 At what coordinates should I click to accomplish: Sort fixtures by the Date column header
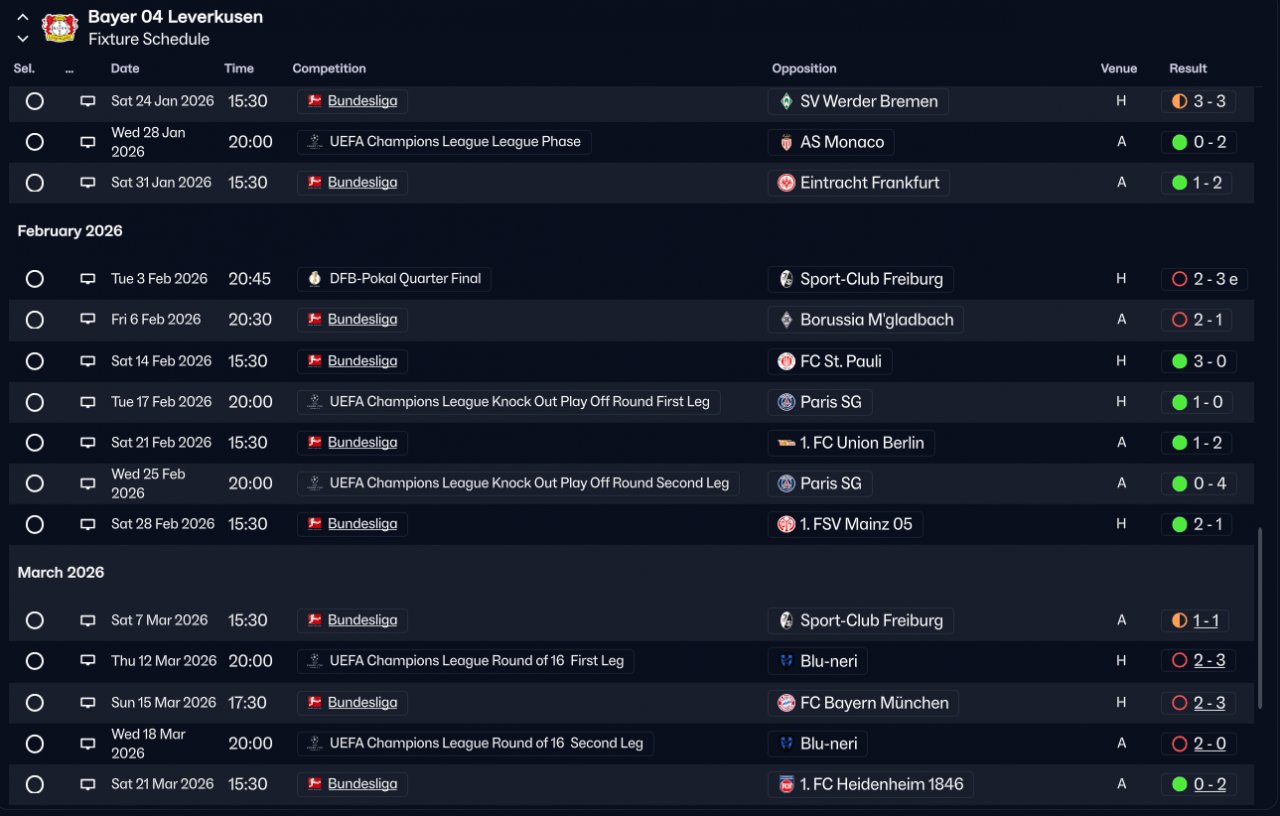click(125, 69)
